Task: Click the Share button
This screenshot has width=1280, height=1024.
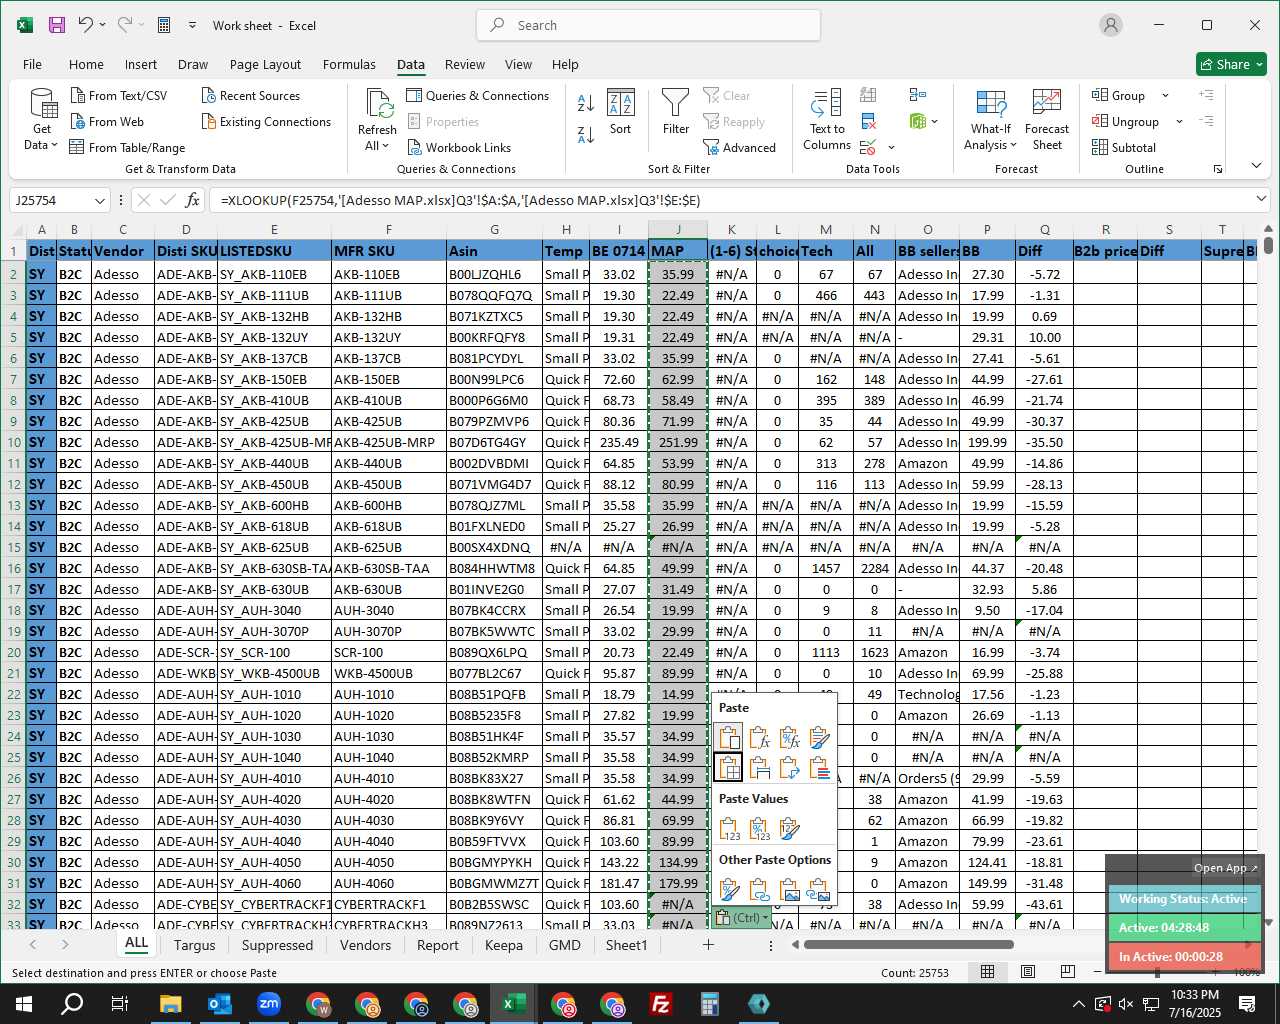Action: coord(1231,64)
